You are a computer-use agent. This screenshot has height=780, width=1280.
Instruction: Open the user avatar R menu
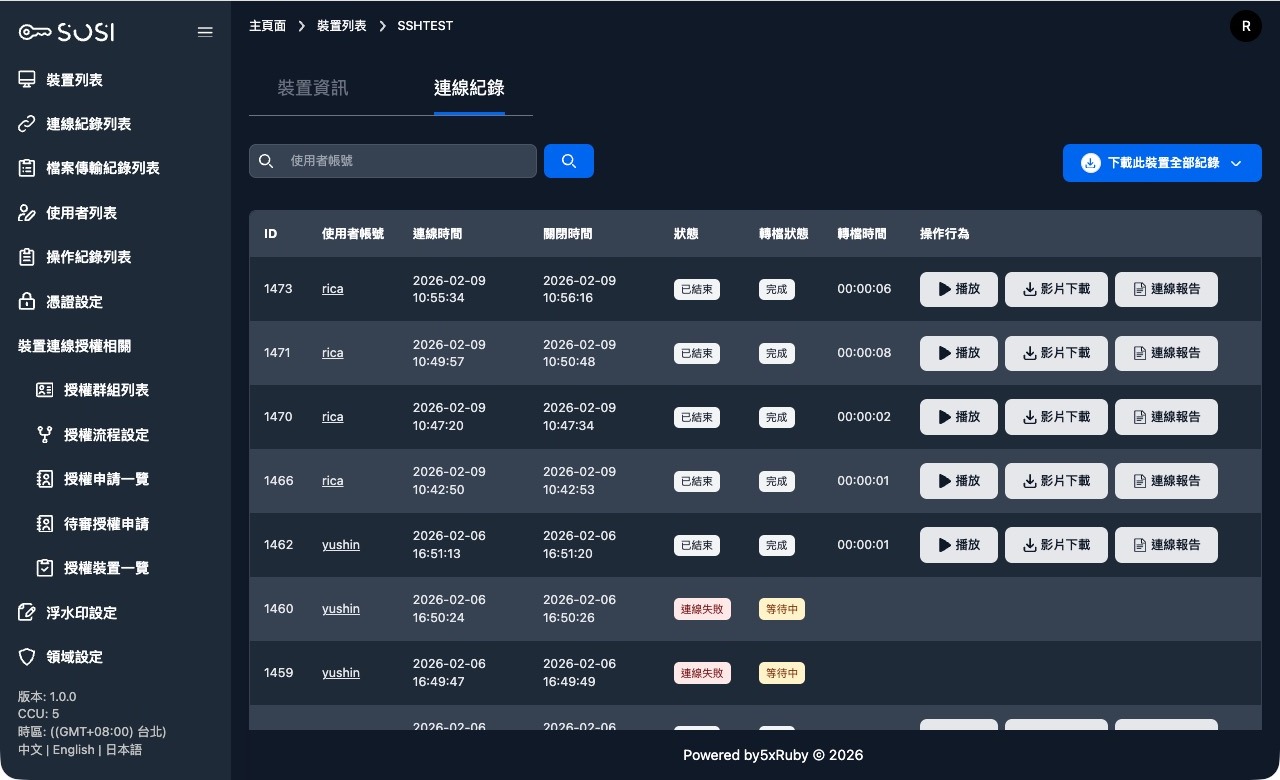point(1245,27)
